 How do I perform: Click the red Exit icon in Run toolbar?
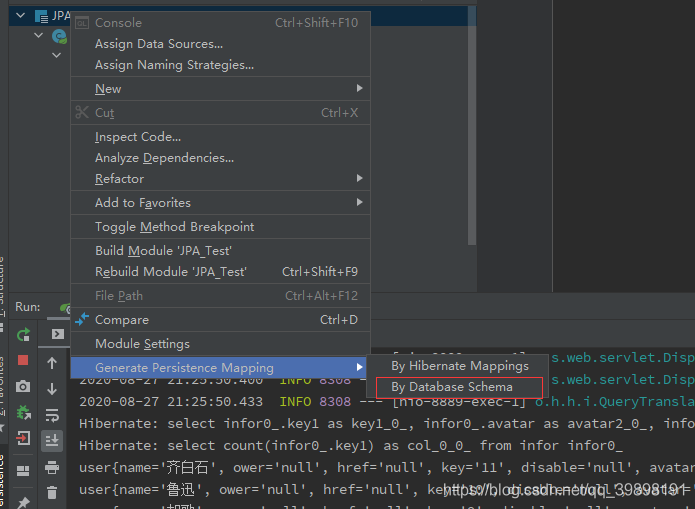click(23, 439)
